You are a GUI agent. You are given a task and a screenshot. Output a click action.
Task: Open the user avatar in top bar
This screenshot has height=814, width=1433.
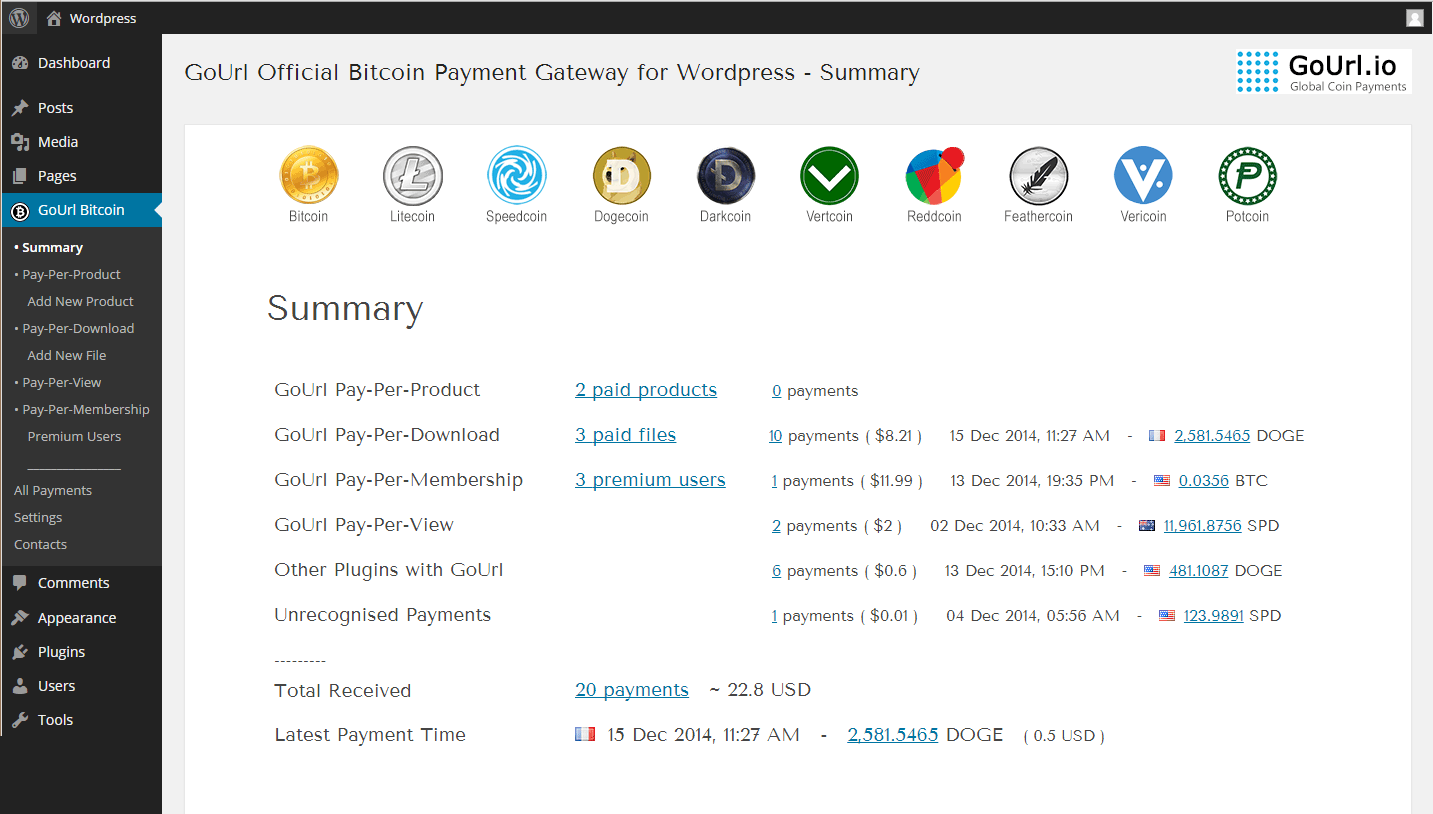coord(1414,18)
